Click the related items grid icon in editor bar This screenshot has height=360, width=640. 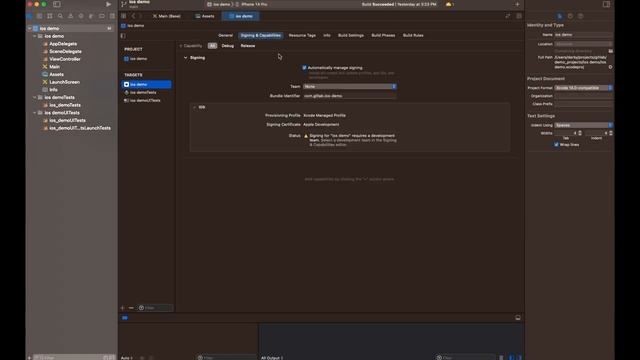tap(124, 16)
